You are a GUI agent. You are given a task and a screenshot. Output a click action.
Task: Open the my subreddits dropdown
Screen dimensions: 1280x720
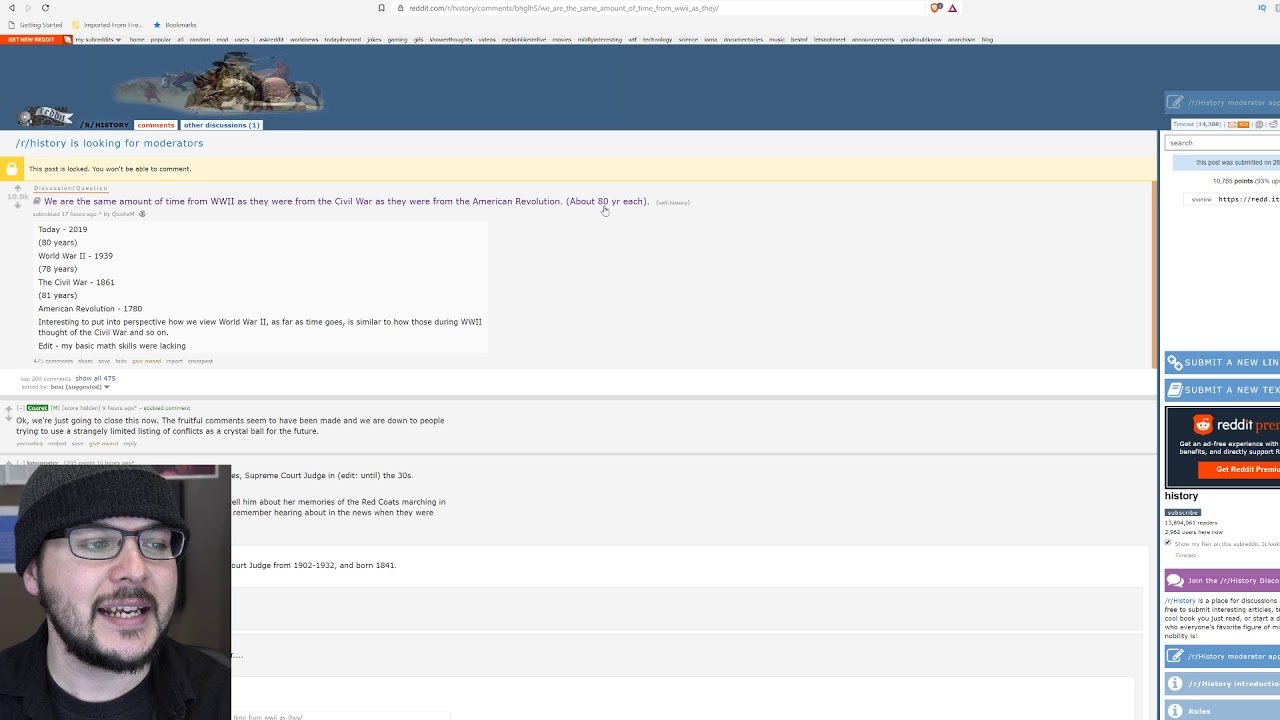[97, 40]
